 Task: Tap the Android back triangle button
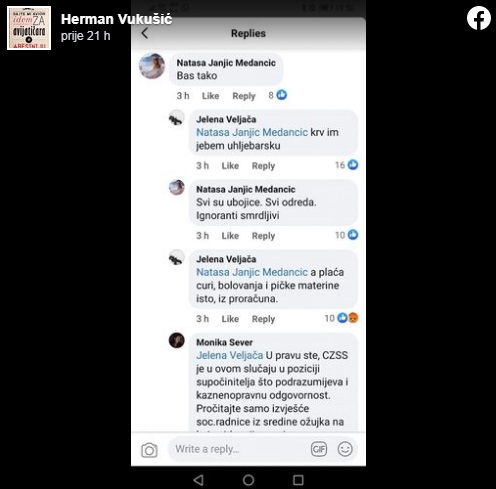pyautogui.click(x=199, y=480)
